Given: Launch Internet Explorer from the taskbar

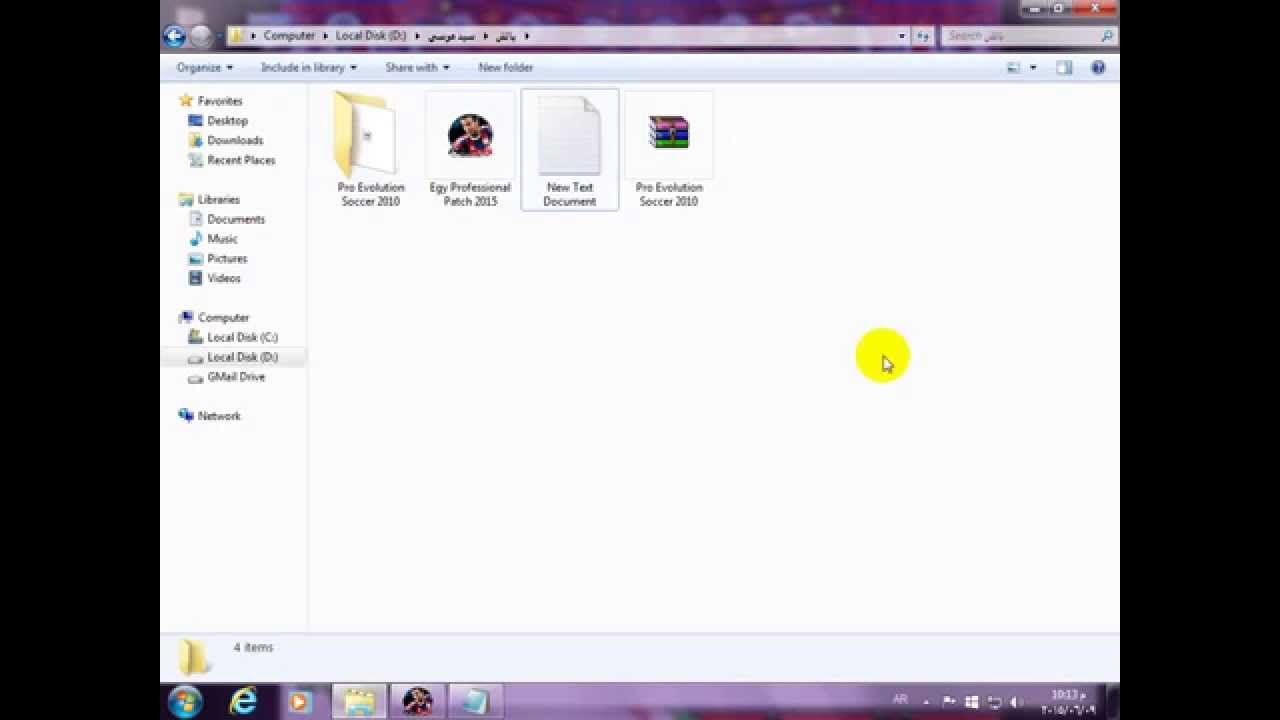Looking at the screenshot, I should point(243,701).
